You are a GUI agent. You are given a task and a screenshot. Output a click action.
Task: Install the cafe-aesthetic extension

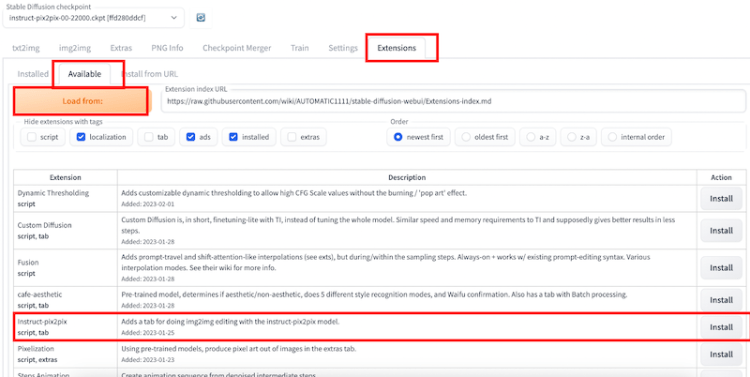721,300
